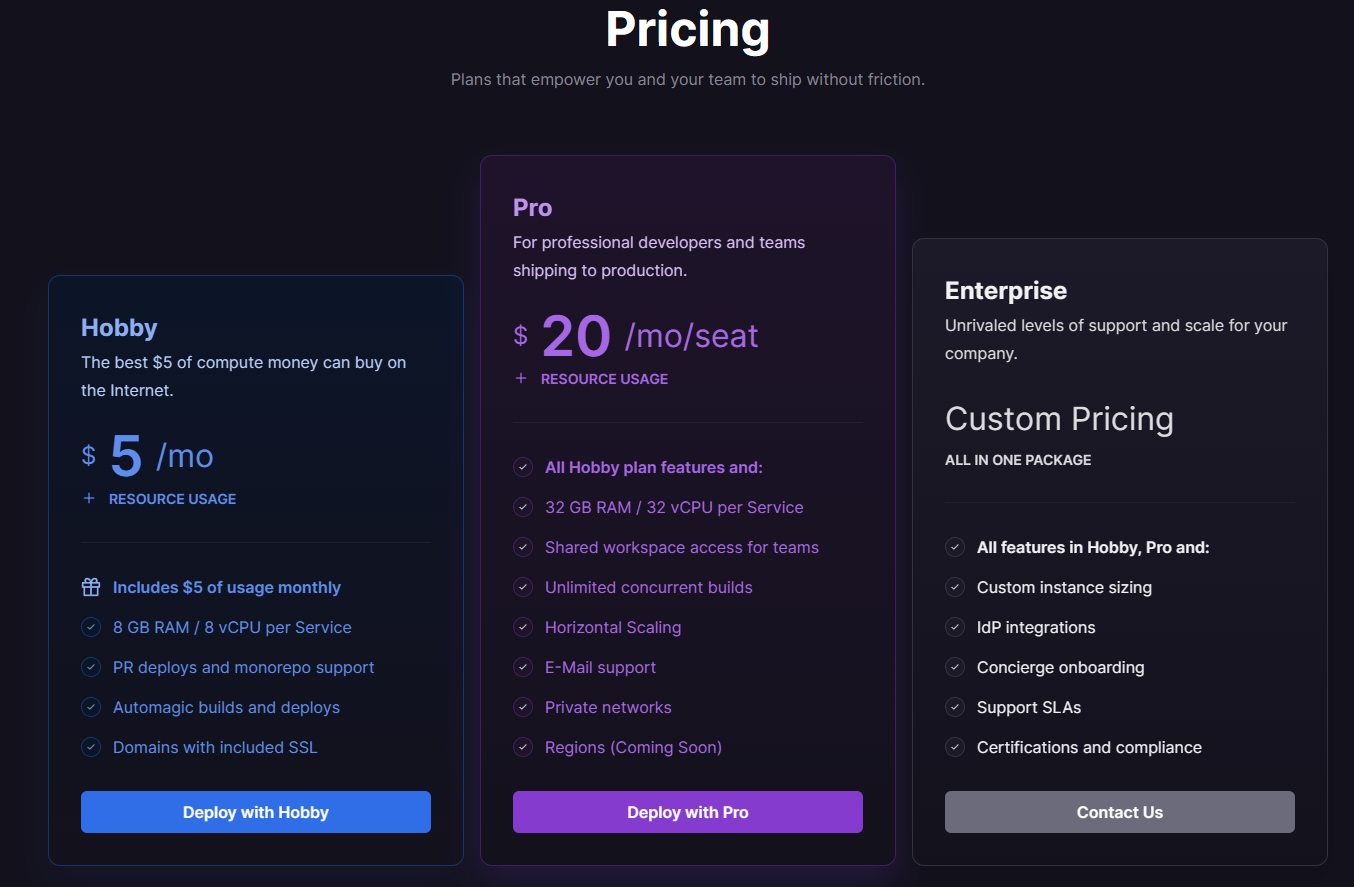This screenshot has height=887, width=1354.
Task: Click checkmark icon next to E-Mail support
Action: 523,667
